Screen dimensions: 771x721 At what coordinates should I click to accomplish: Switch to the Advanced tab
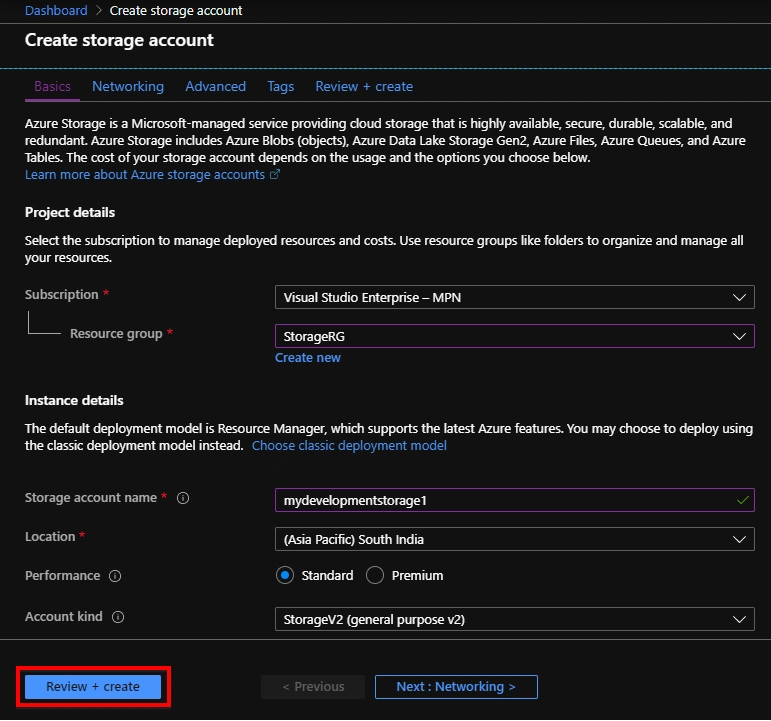click(x=215, y=87)
